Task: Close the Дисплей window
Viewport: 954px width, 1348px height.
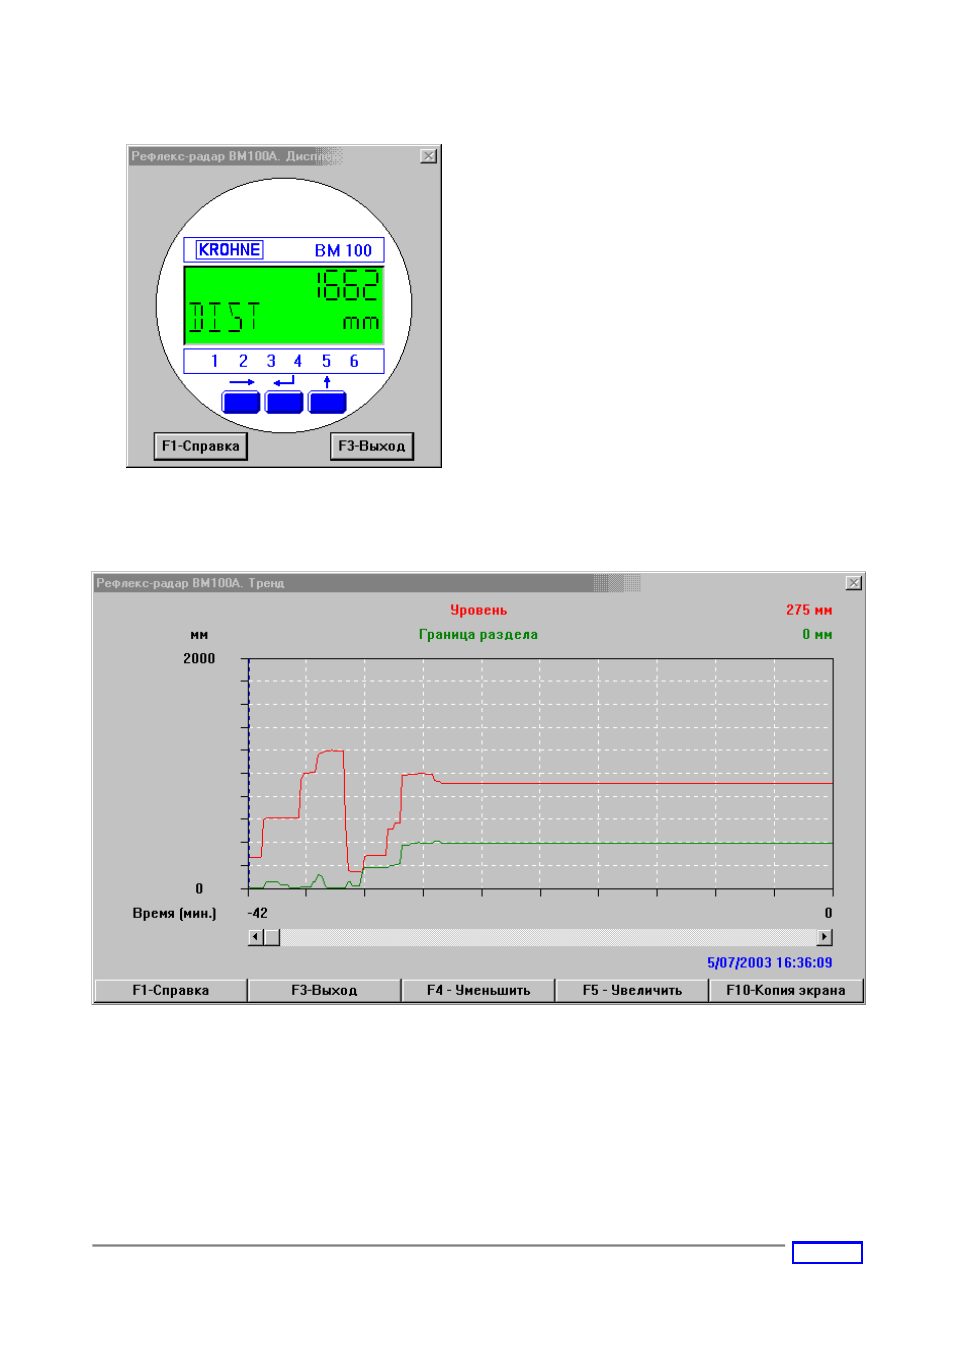Action: click(x=429, y=156)
